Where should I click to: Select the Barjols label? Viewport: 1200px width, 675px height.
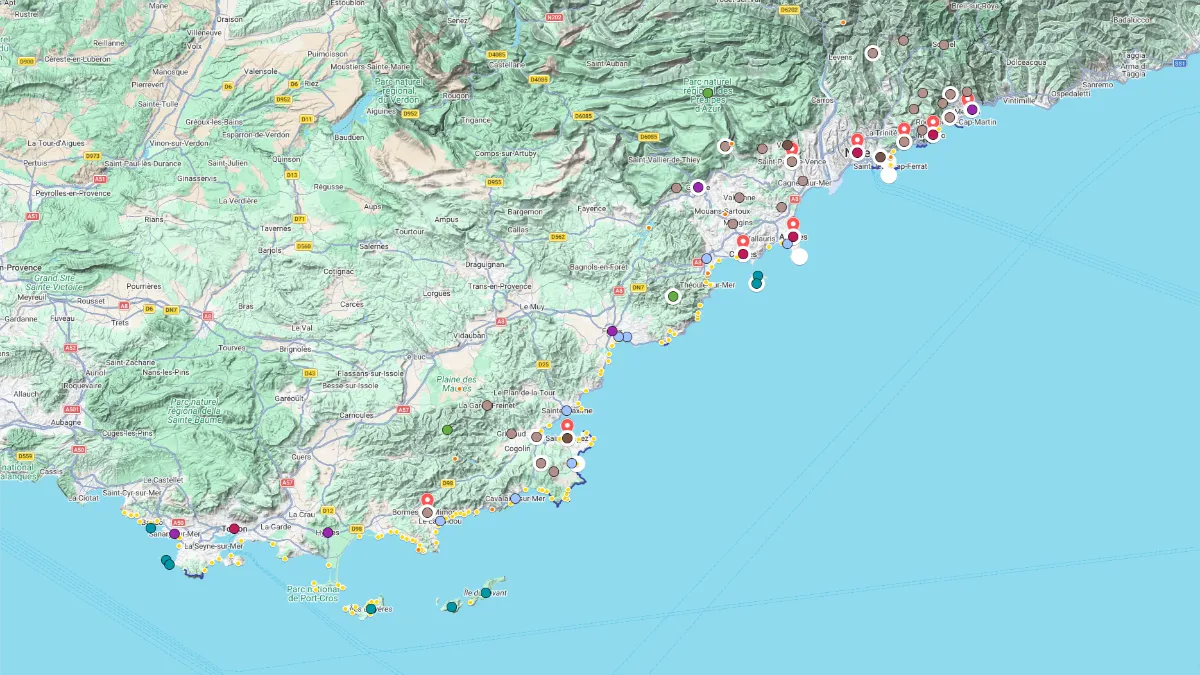pos(269,250)
